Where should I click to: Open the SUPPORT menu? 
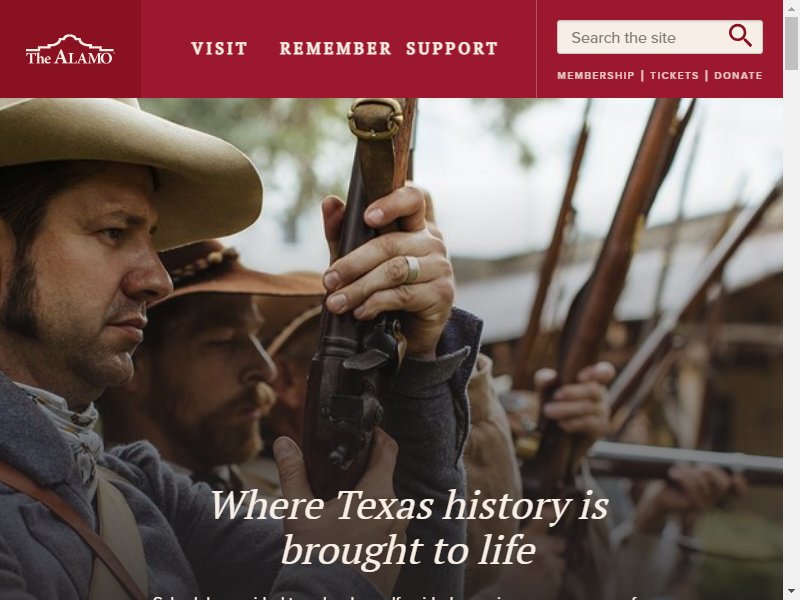[x=452, y=48]
